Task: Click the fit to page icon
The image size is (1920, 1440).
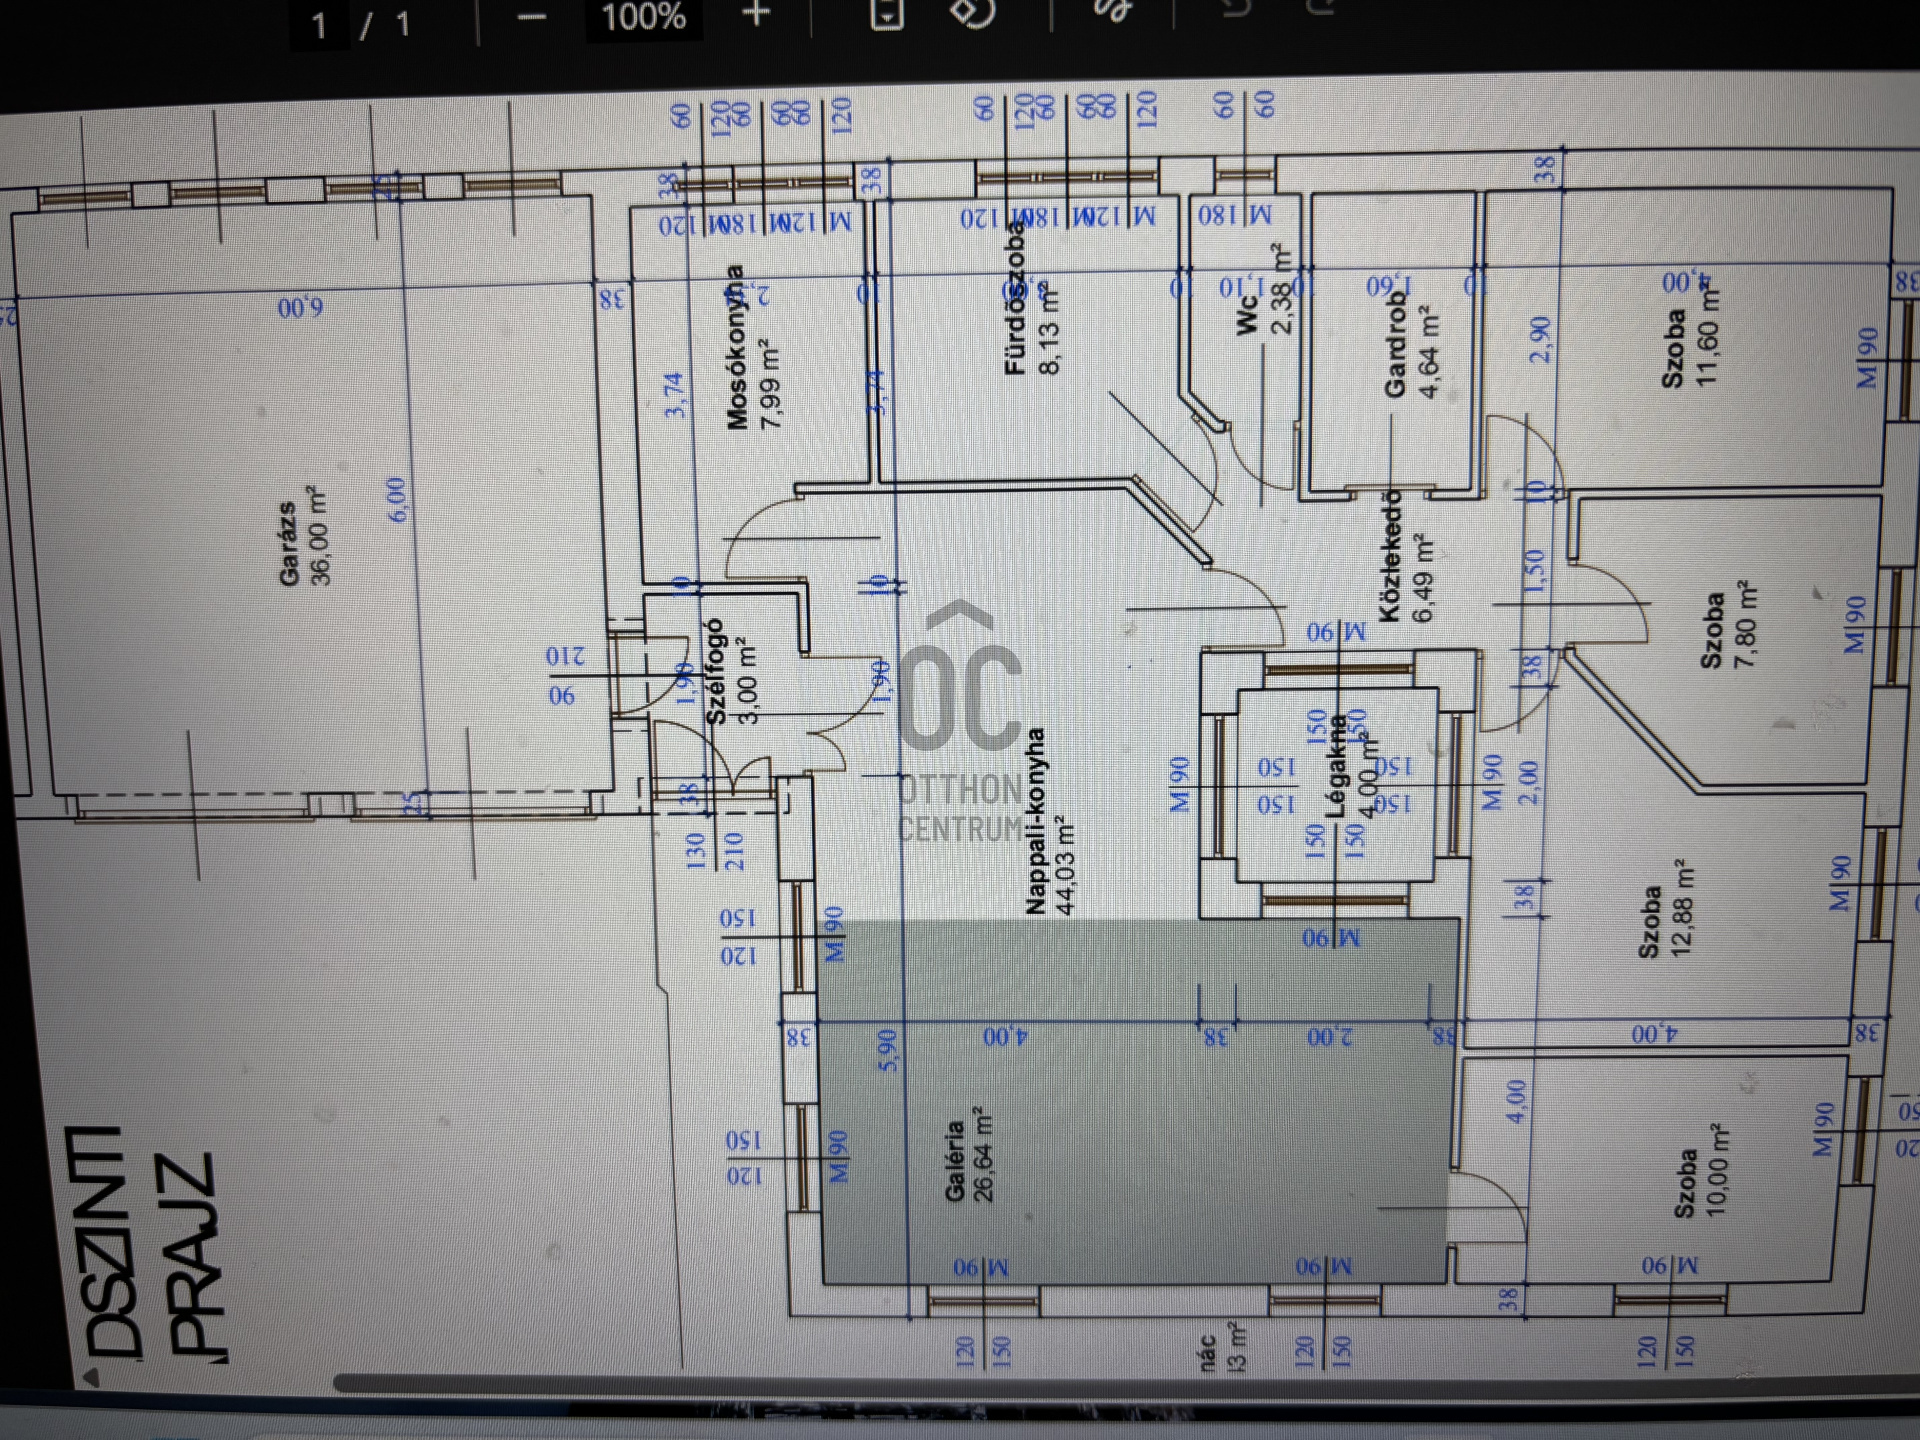Action: click(x=887, y=13)
